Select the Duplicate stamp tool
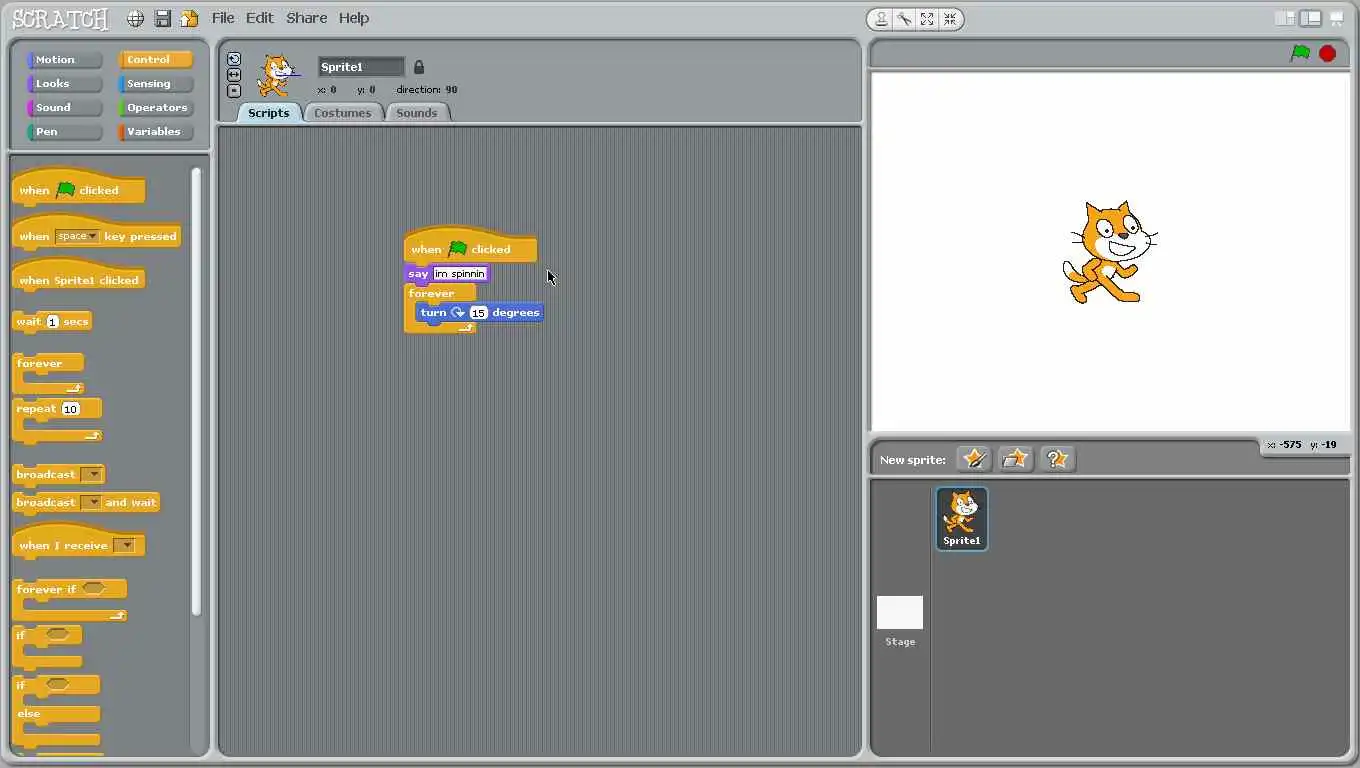Viewport: 1360px width, 768px height. coord(881,18)
